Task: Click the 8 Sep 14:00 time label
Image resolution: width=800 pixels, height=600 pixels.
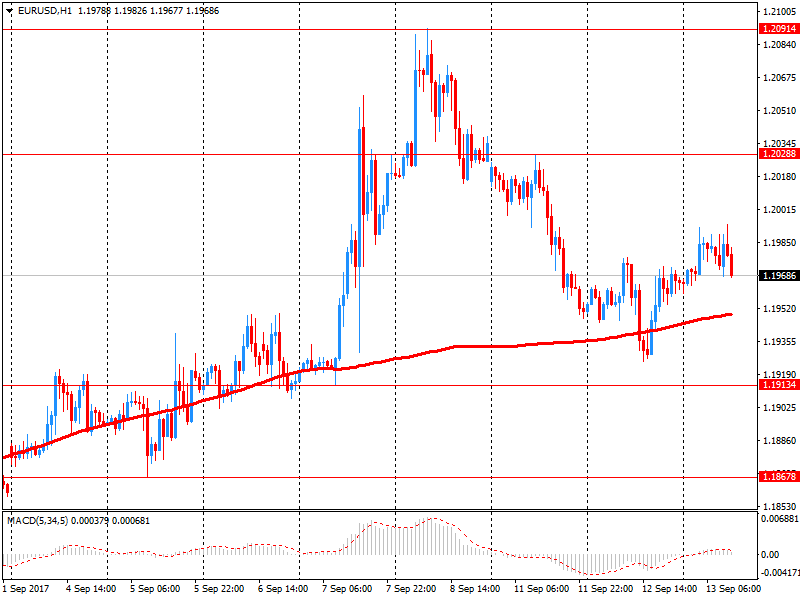Action: coord(475,589)
